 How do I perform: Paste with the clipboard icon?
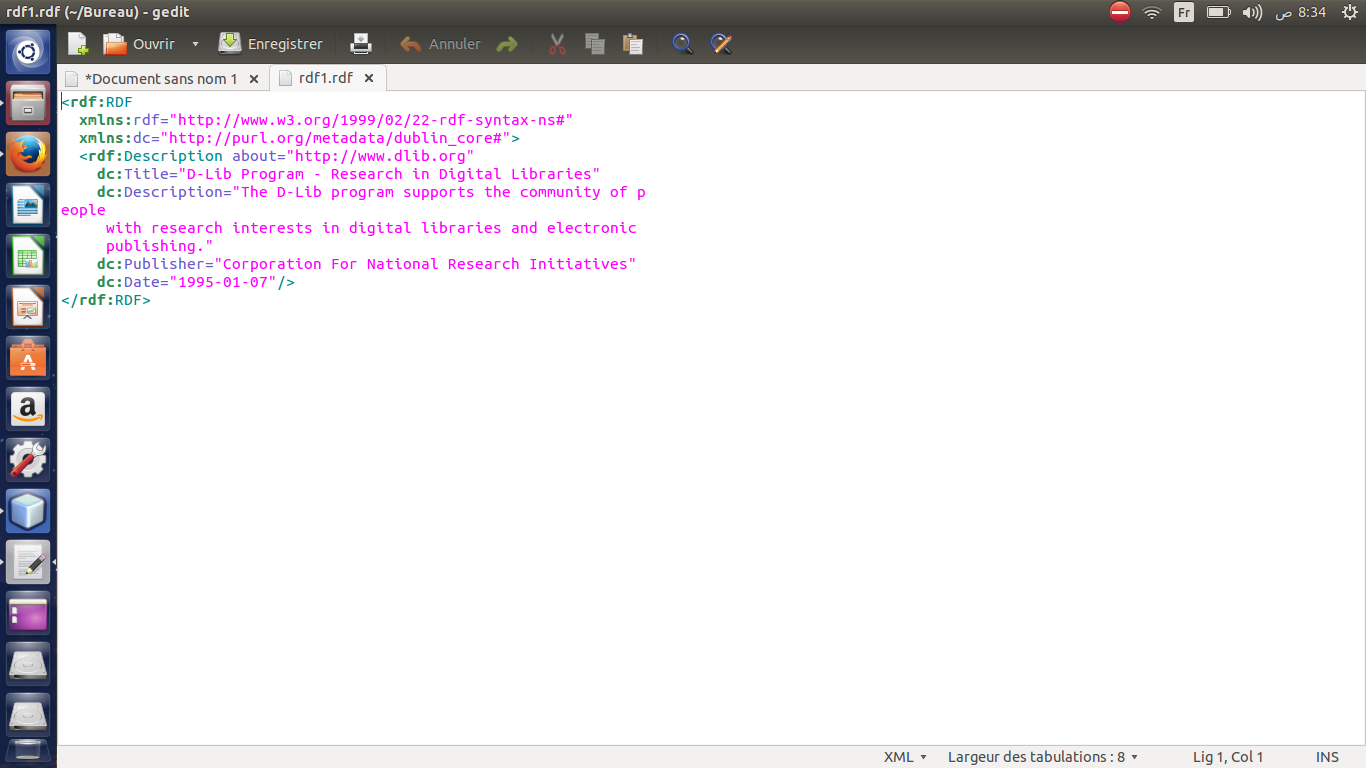(632, 44)
